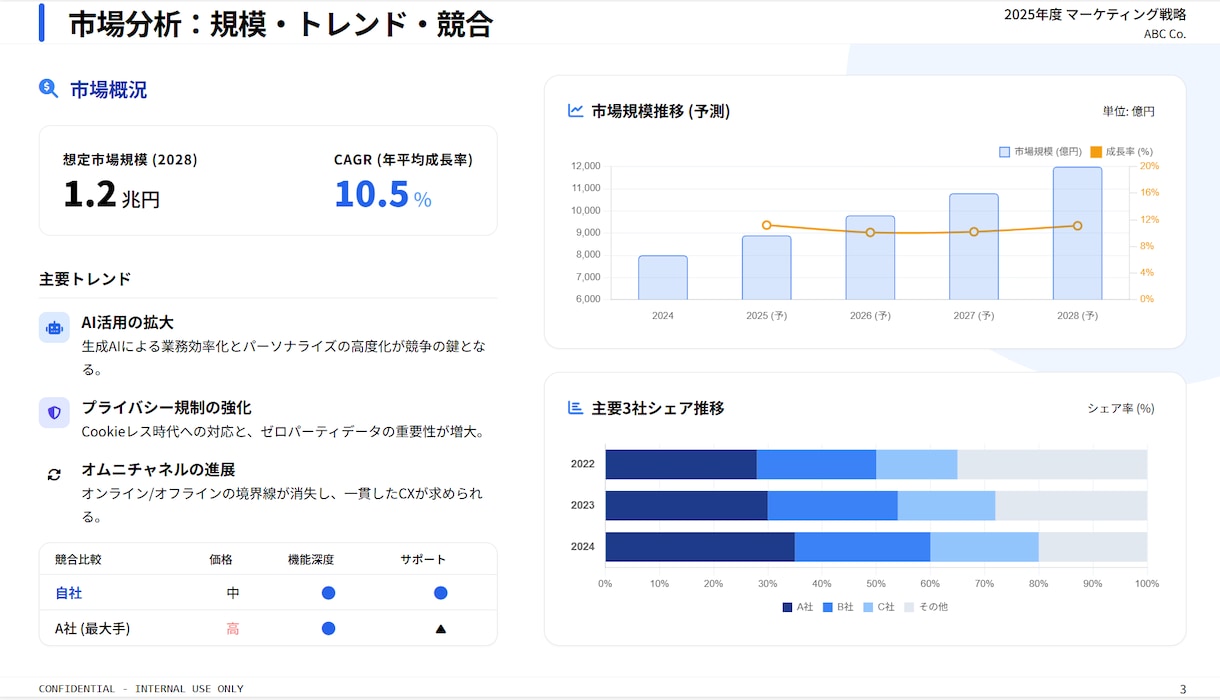Click the B社 segment of the 2023 bar
Viewport: 1220px width, 700px height.
[833, 505]
